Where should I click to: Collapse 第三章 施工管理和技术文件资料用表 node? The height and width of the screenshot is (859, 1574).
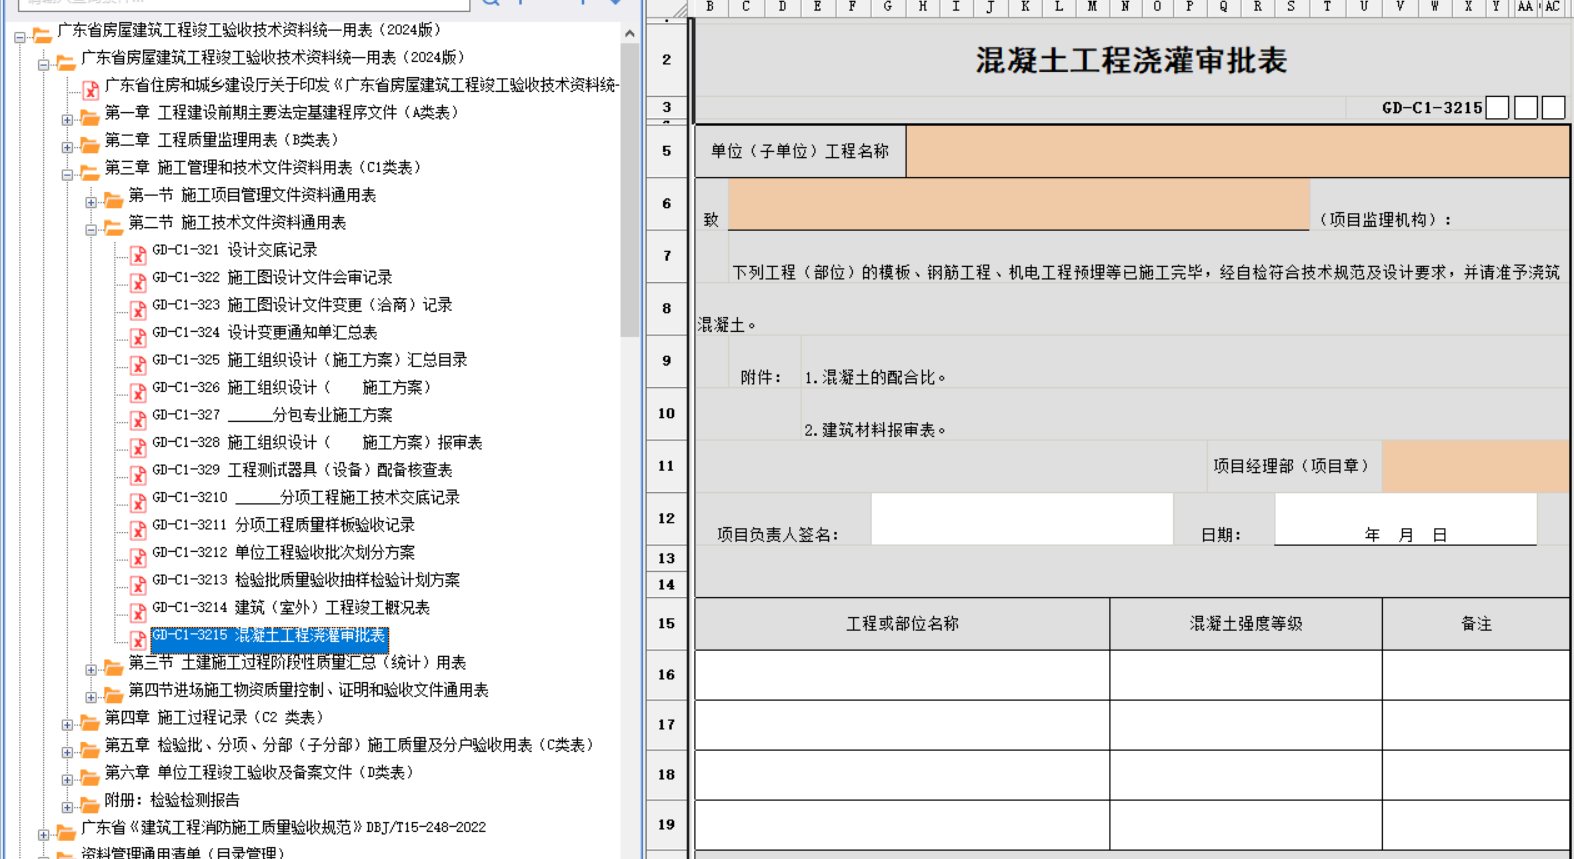pos(67,175)
